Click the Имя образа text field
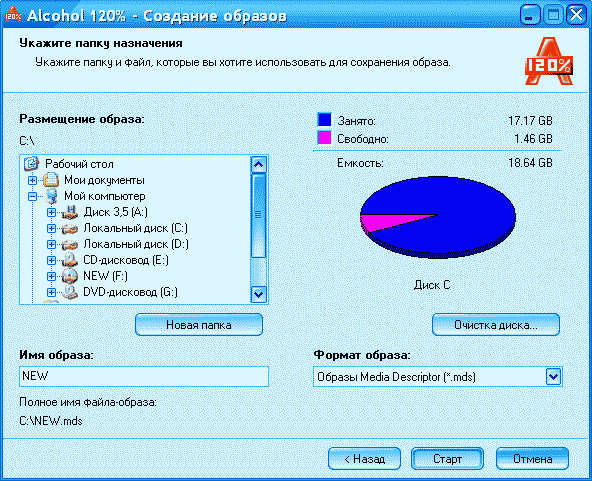Image resolution: width=592 pixels, height=481 pixels. point(144,376)
